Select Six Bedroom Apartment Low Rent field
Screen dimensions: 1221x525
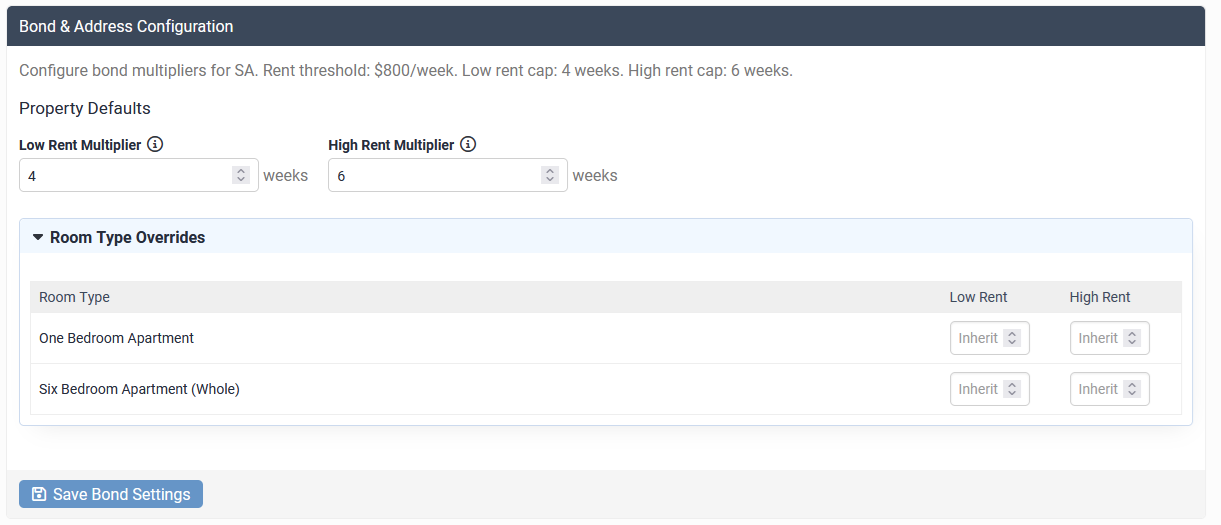[976, 389]
